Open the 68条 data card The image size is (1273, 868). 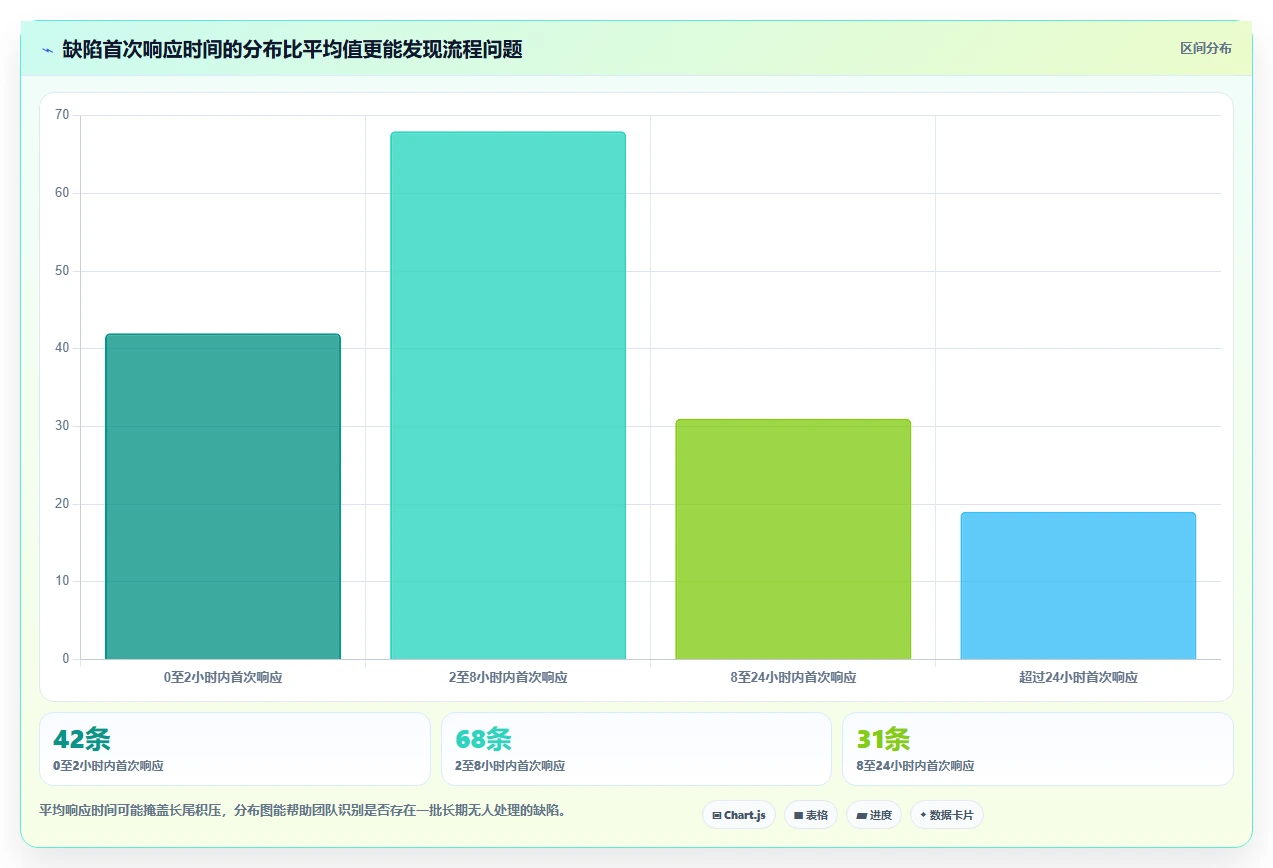636,749
